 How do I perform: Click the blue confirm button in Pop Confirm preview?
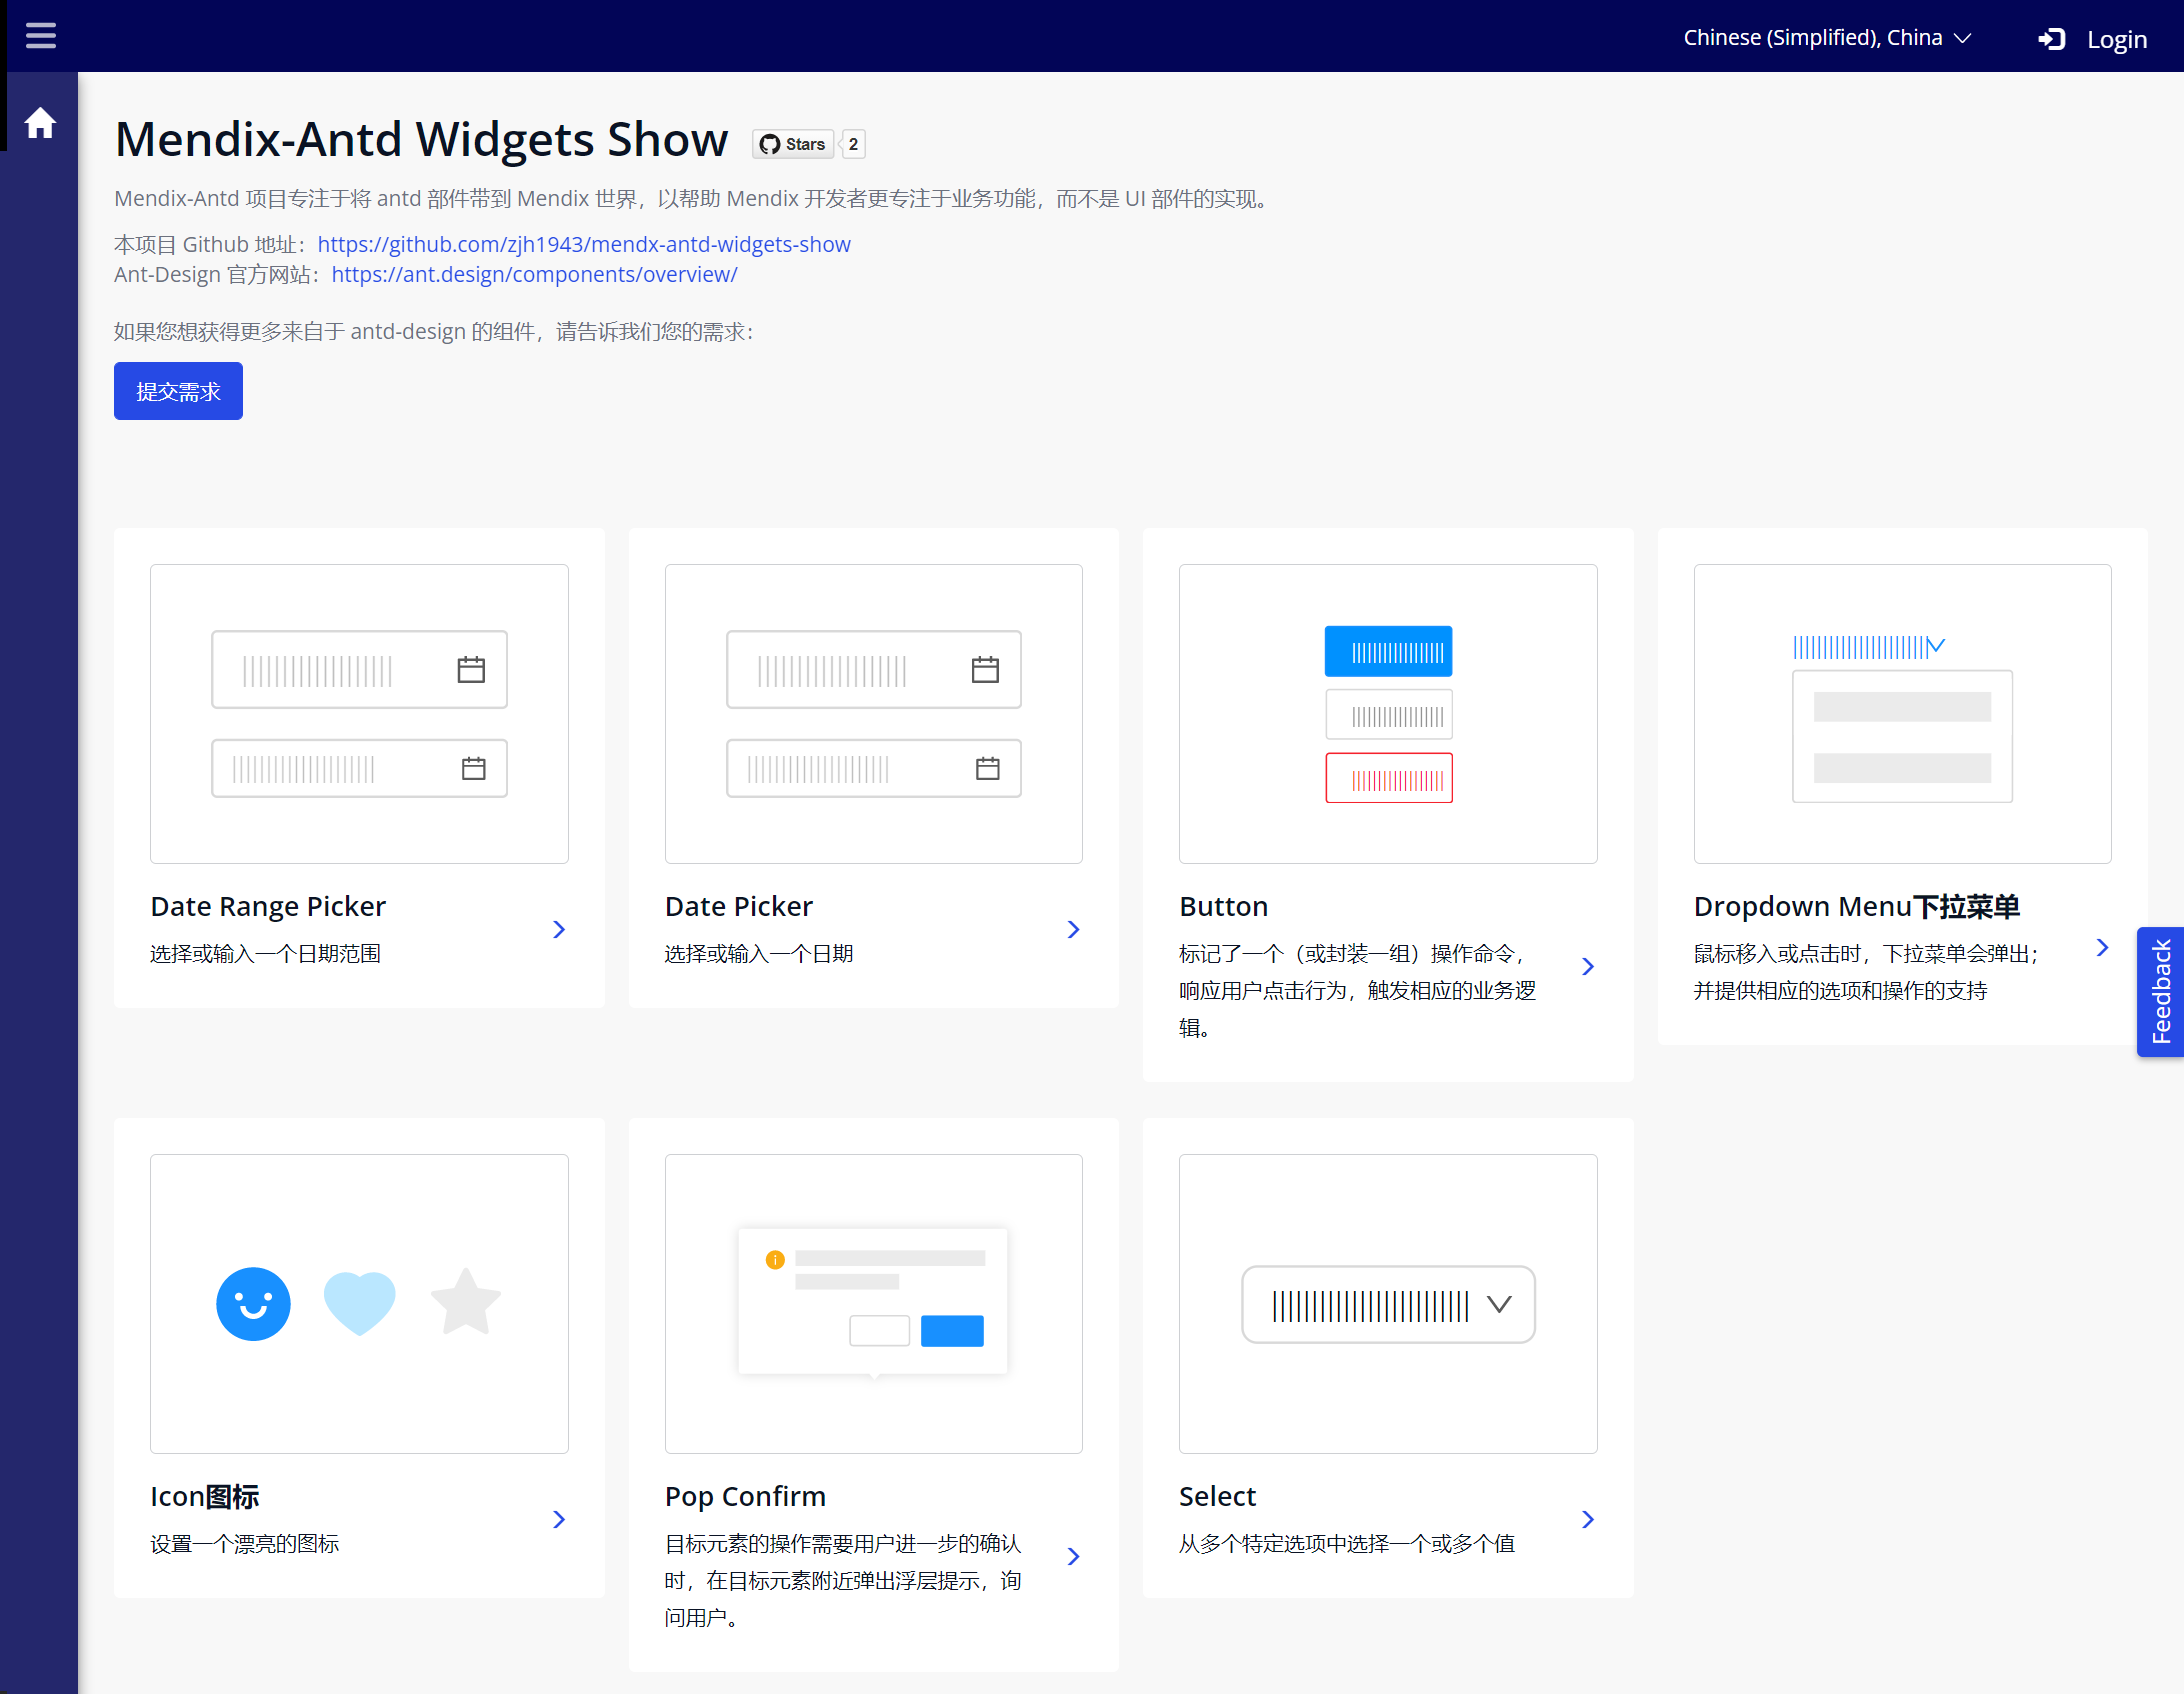(951, 1331)
